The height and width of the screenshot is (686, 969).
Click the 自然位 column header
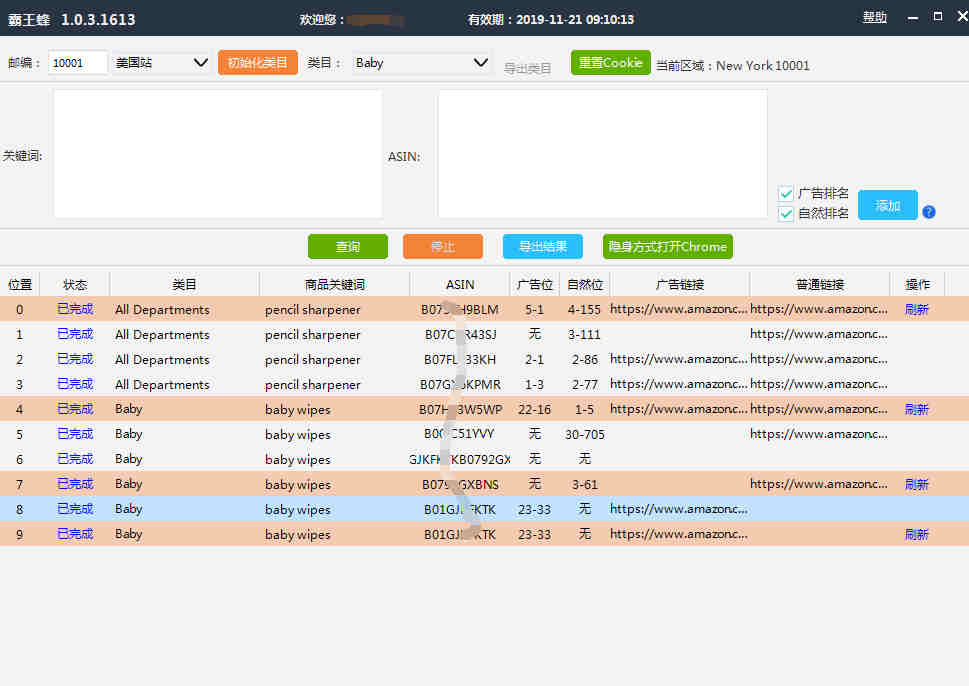[x=585, y=284]
